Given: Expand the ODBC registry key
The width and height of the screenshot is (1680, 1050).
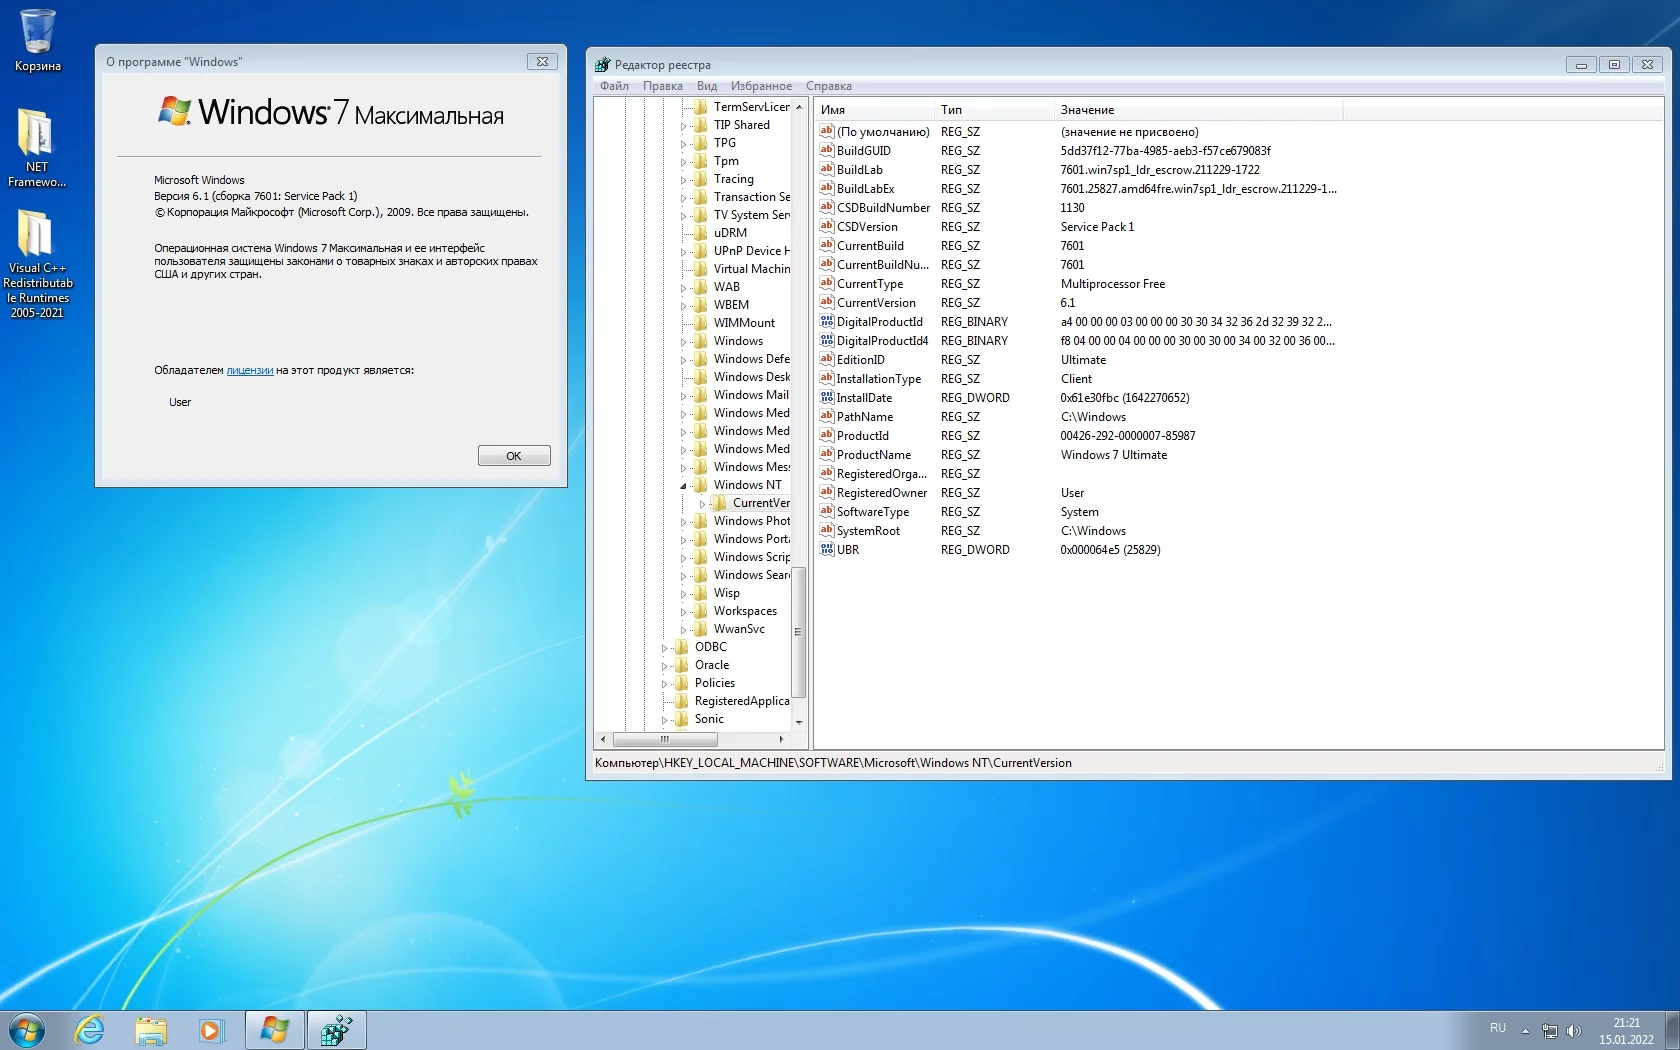Looking at the screenshot, I should pyautogui.click(x=665, y=648).
